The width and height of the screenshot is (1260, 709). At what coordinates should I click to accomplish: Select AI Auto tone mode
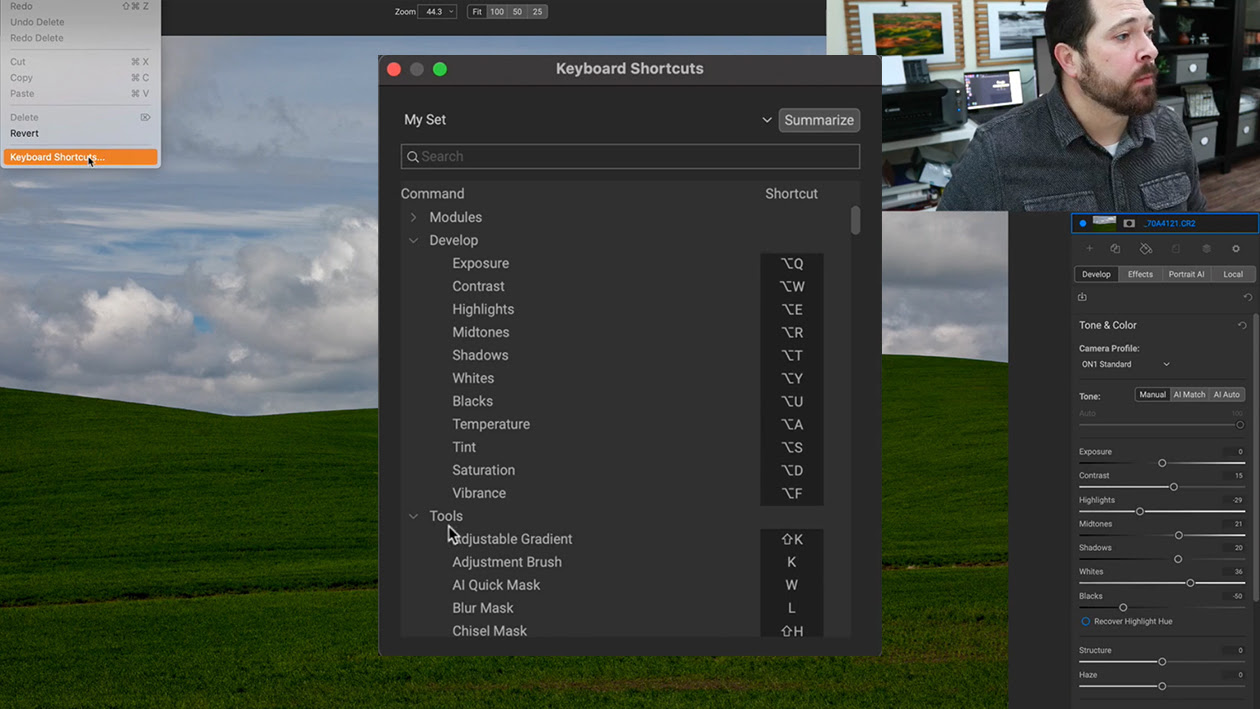point(1226,395)
